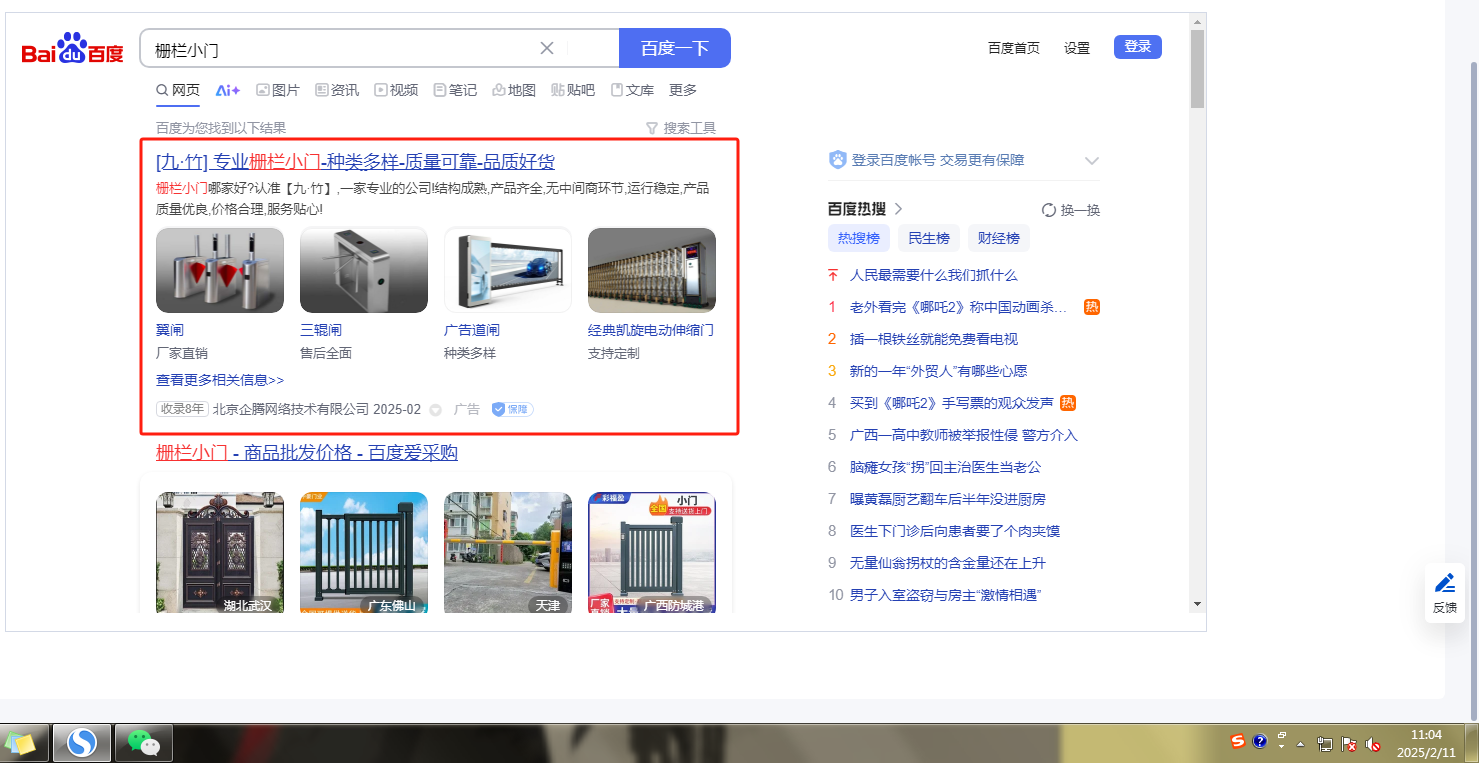Click the 天津 barrier product image
Viewport: 1479px width, 763px height.
(x=508, y=552)
